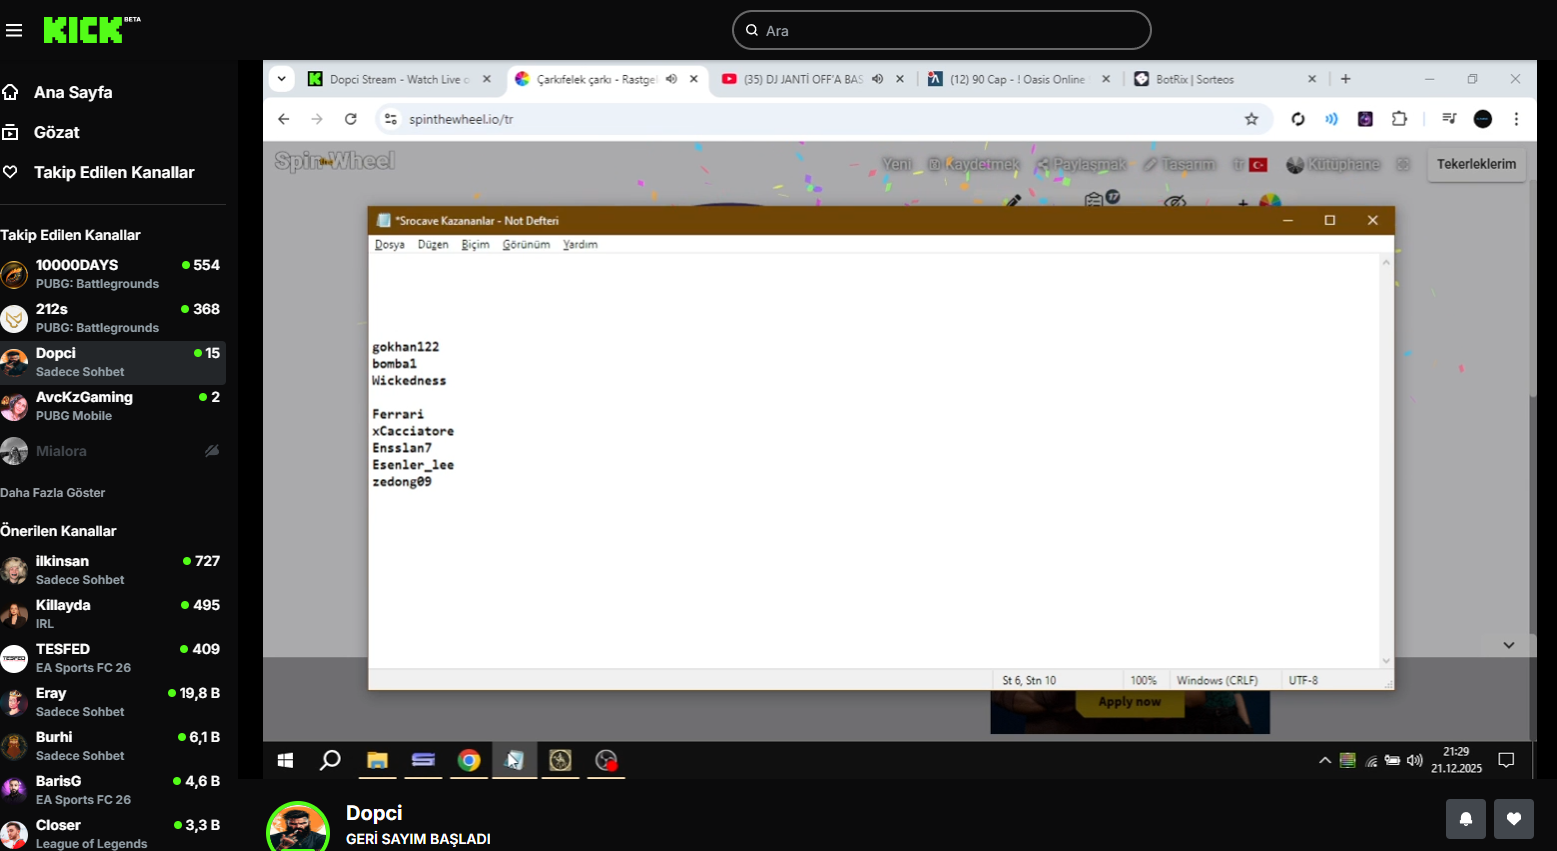Open Windows Start menu
Screen dimensions: 1557x851
(285, 761)
